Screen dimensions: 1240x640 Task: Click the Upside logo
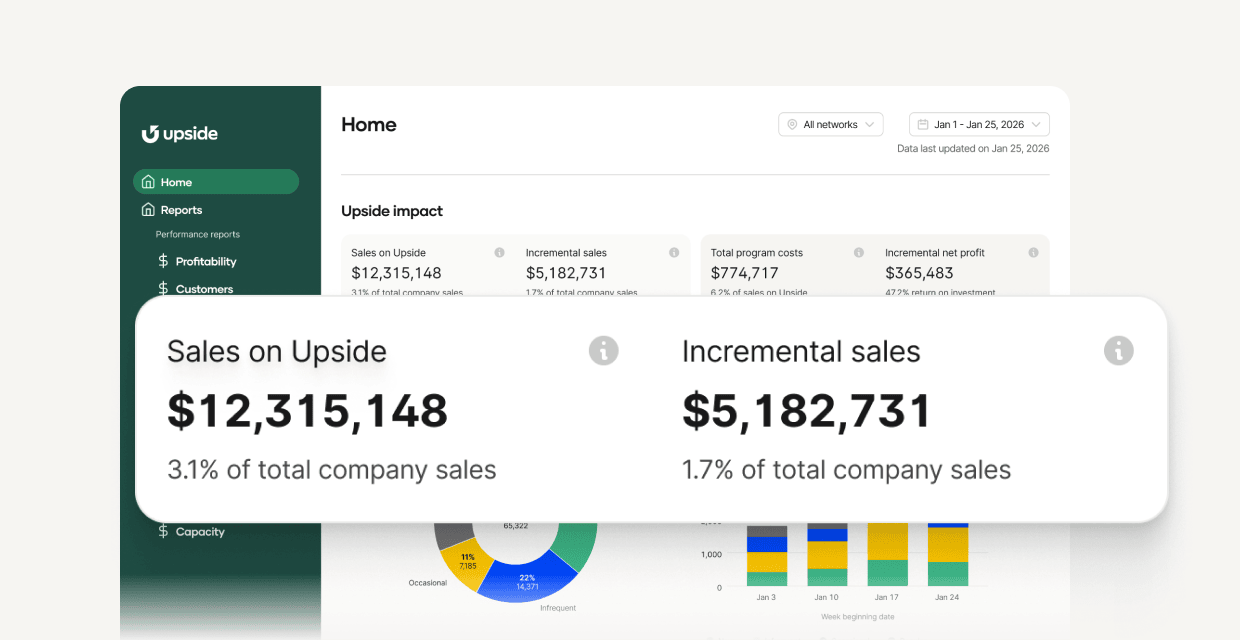coord(180,133)
